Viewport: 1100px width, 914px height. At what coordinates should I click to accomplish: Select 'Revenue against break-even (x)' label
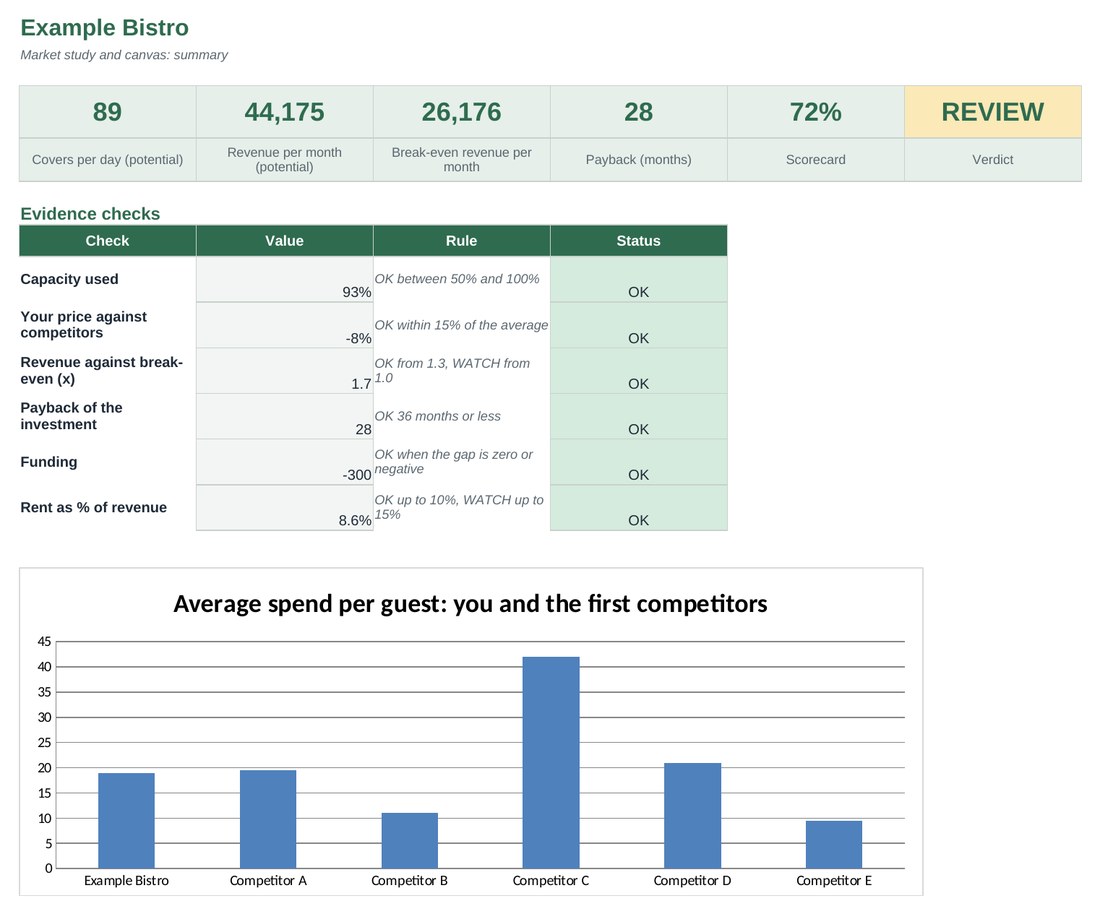point(102,370)
